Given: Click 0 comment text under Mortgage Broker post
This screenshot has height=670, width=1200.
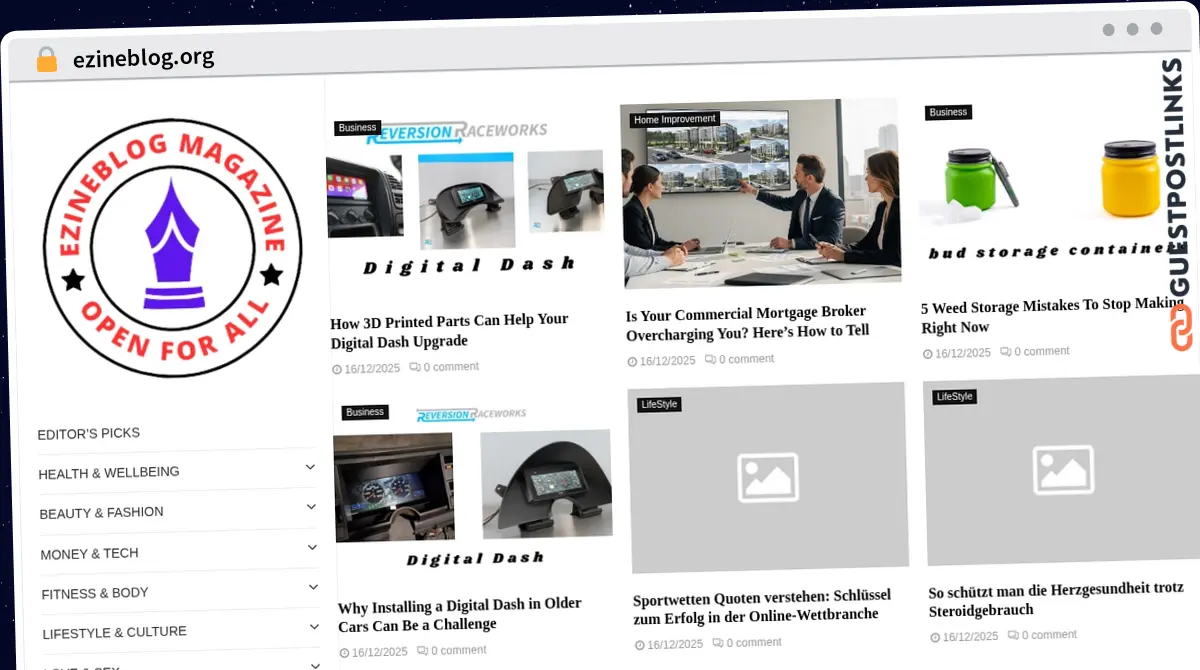Looking at the screenshot, I should pyautogui.click(x=747, y=359).
